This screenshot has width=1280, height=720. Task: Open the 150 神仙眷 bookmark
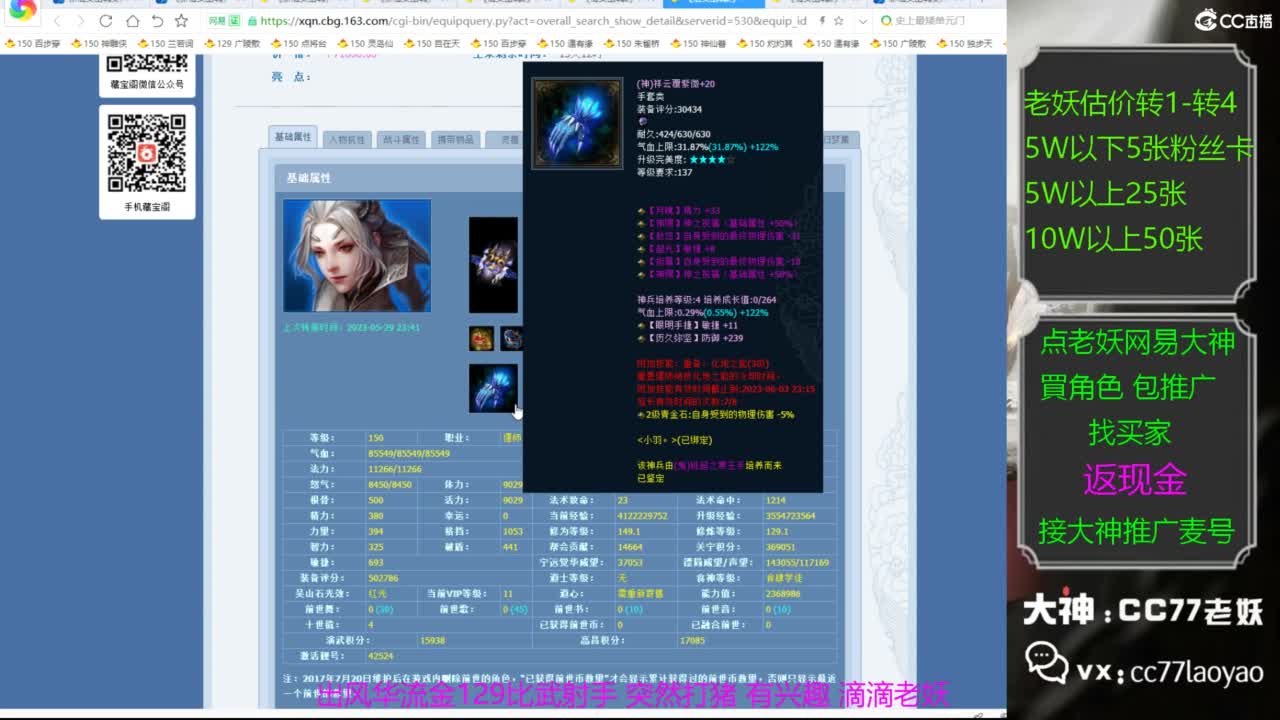click(698, 44)
